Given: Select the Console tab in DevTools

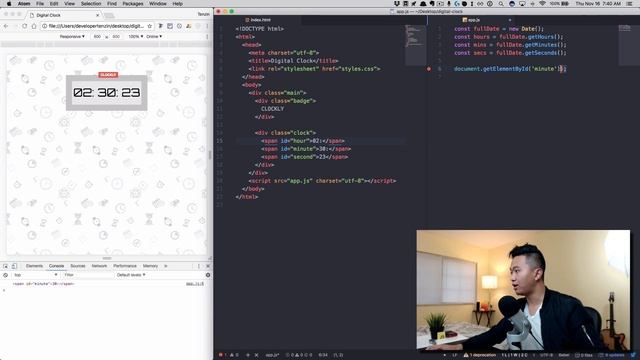Looking at the screenshot, I should [x=56, y=266].
